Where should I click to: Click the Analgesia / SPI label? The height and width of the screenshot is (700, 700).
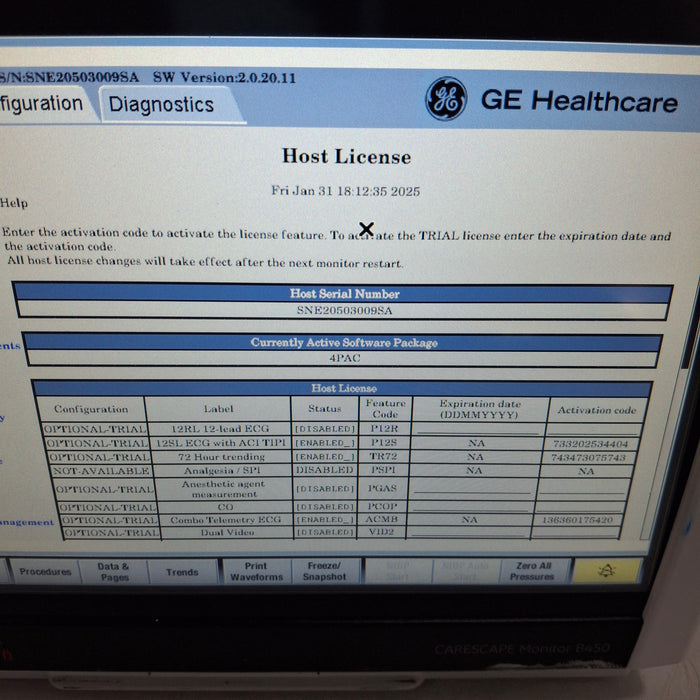coord(222,471)
